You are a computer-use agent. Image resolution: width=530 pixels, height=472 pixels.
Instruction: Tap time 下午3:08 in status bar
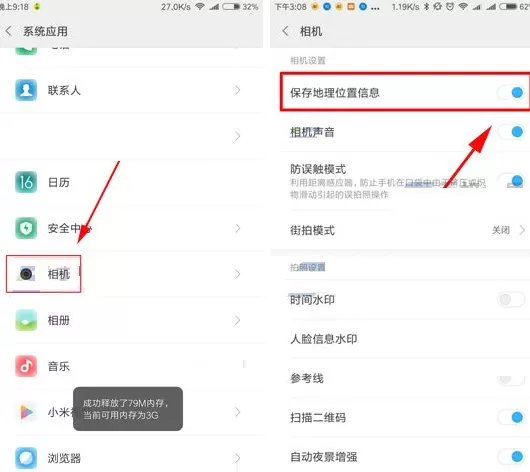tap(291, 6)
